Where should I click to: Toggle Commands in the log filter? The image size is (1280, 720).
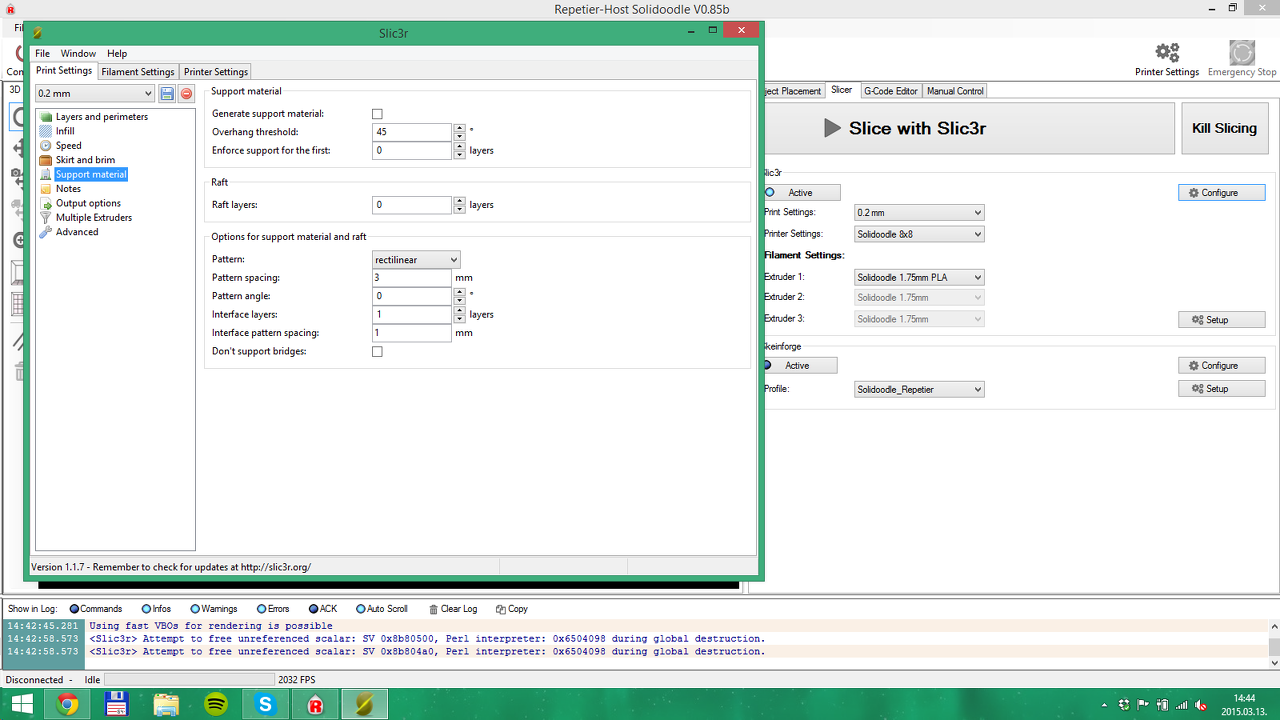(96, 609)
